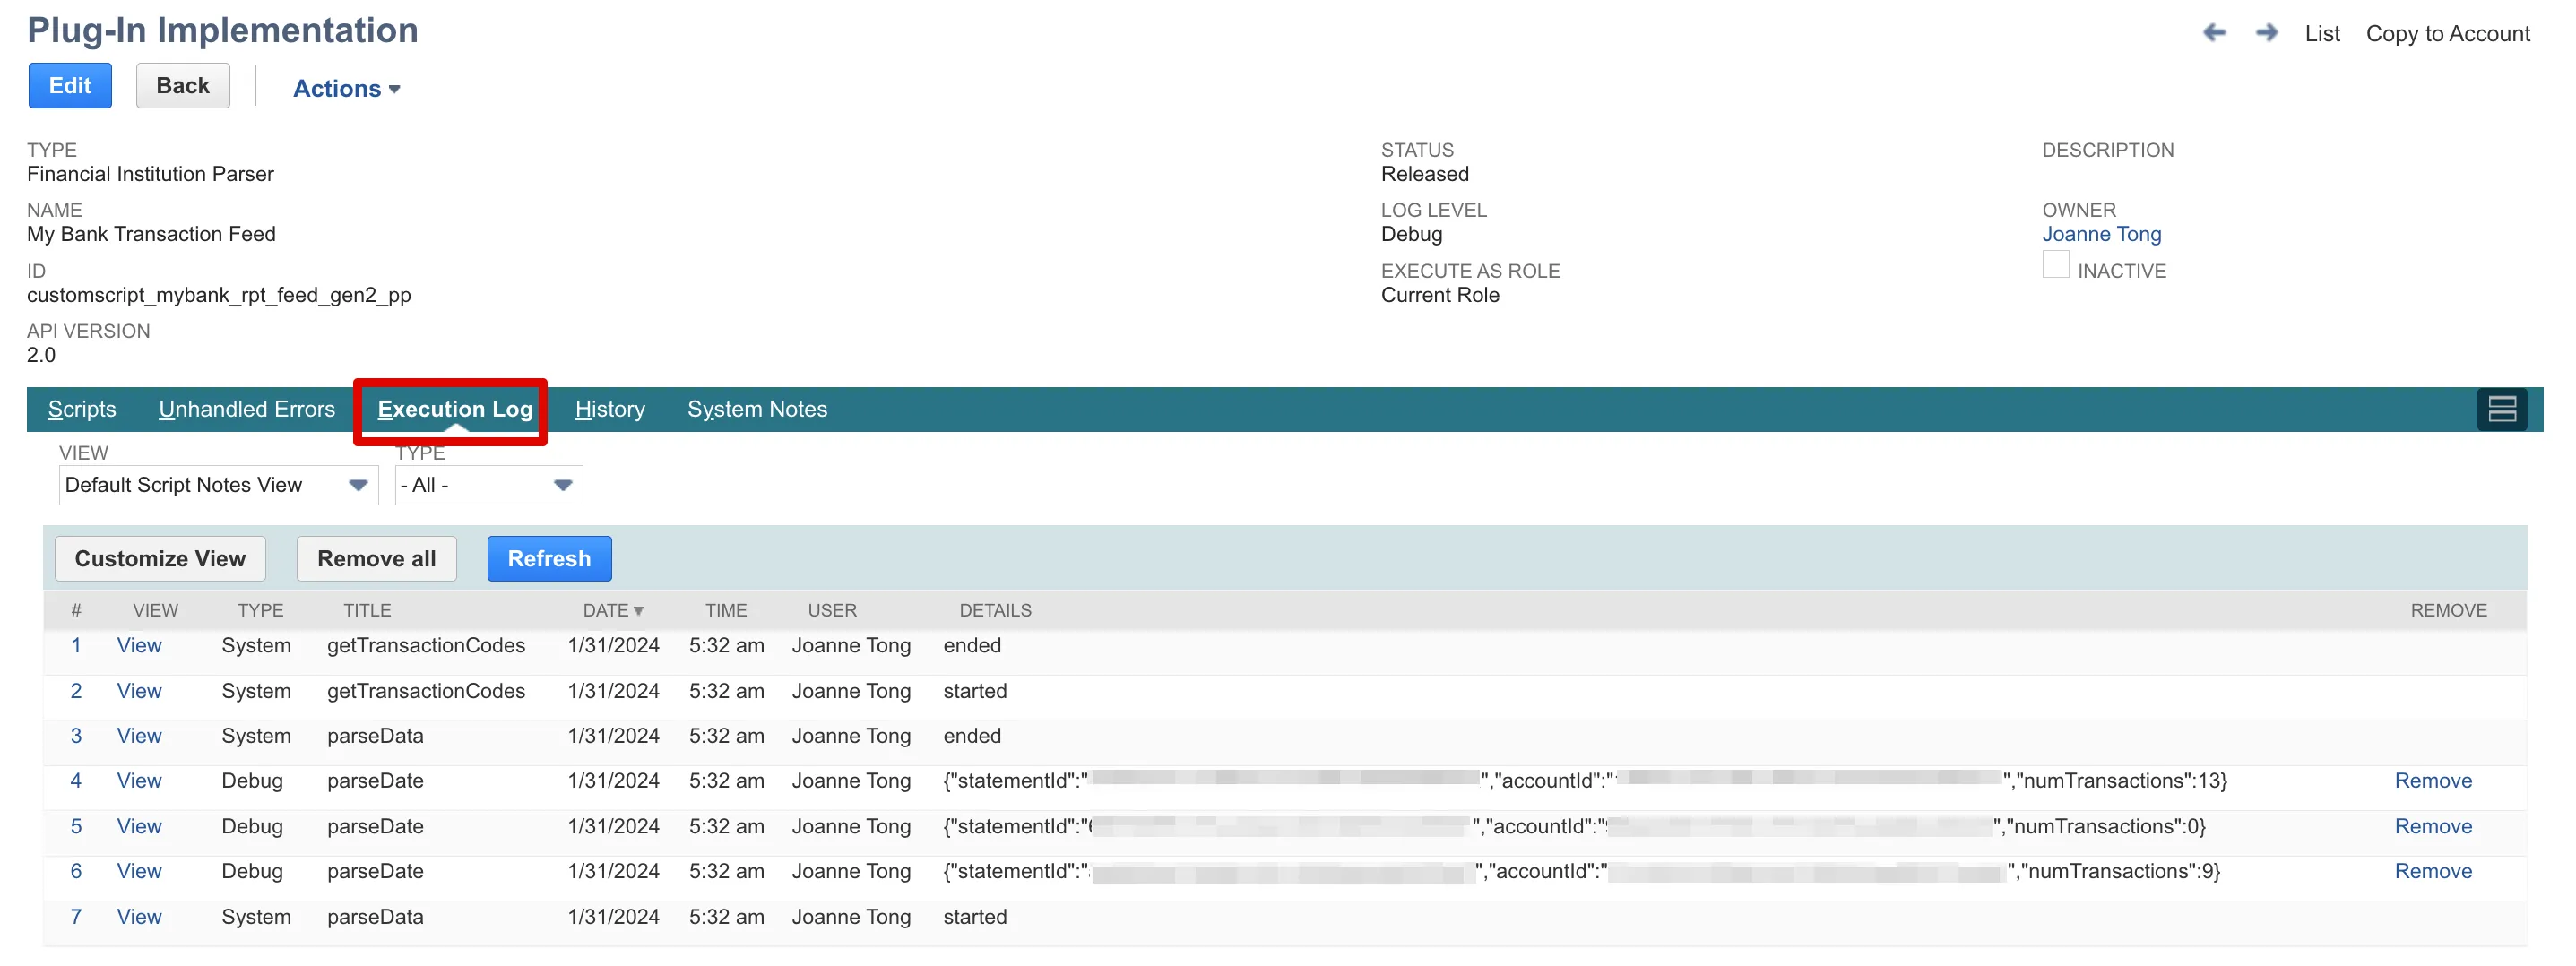
Task: Open View link for log row 6
Action: 139,872
